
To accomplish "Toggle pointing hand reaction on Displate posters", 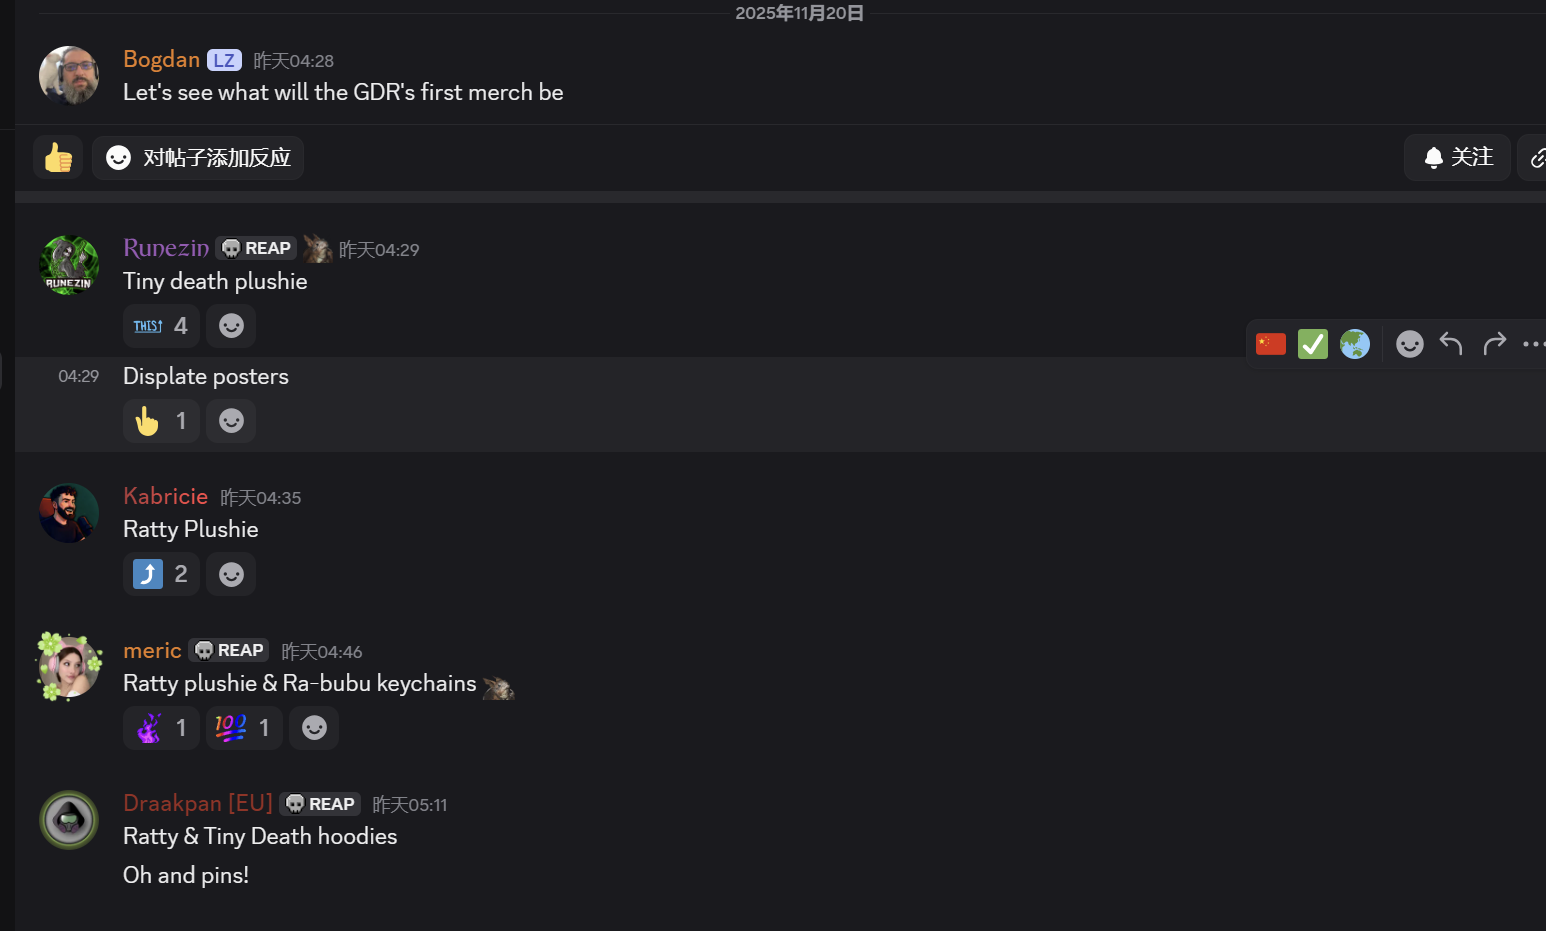I will (161, 421).
